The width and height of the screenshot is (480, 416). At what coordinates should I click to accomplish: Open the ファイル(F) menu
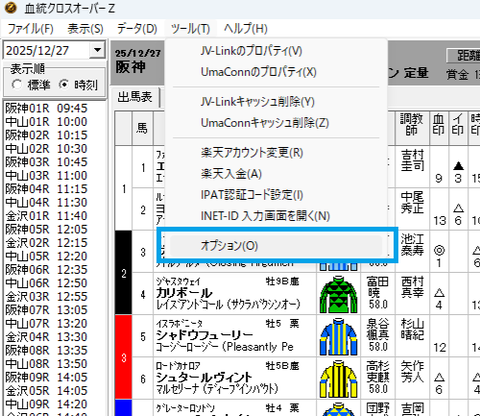(30, 29)
